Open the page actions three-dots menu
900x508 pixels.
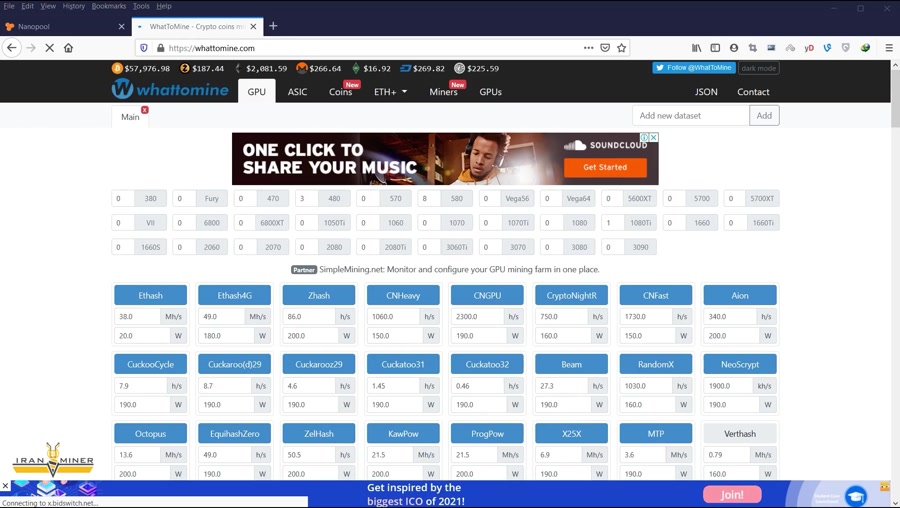588,48
